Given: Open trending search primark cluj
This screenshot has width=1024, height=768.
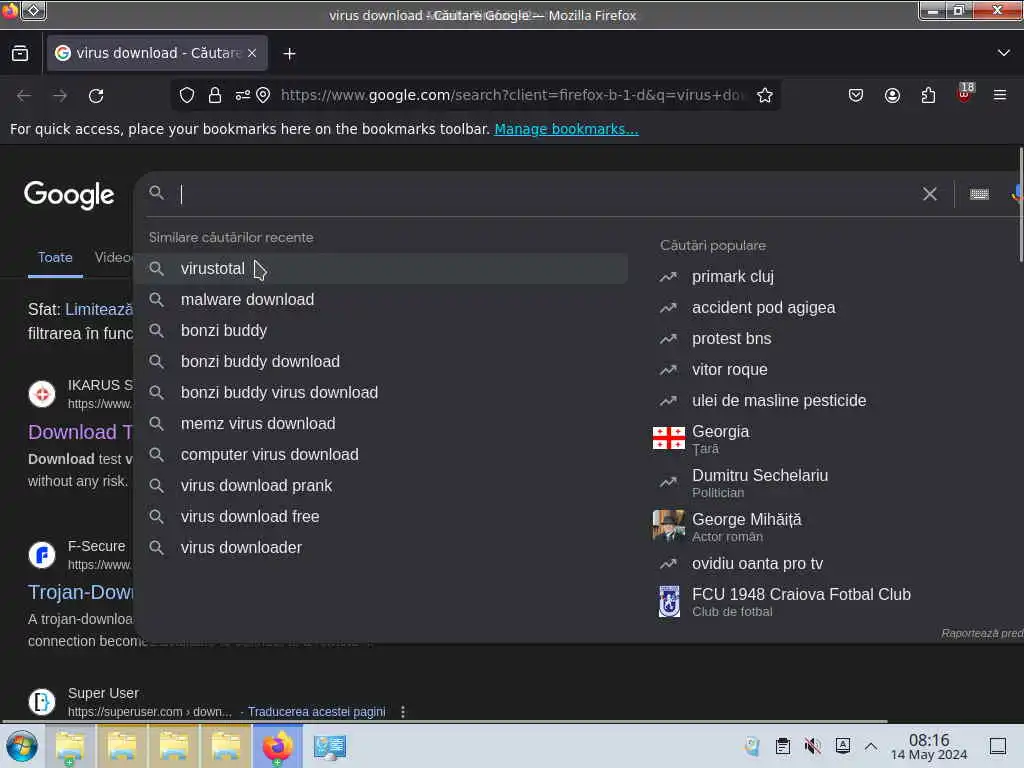Looking at the screenshot, I should (x=733, y=277).
